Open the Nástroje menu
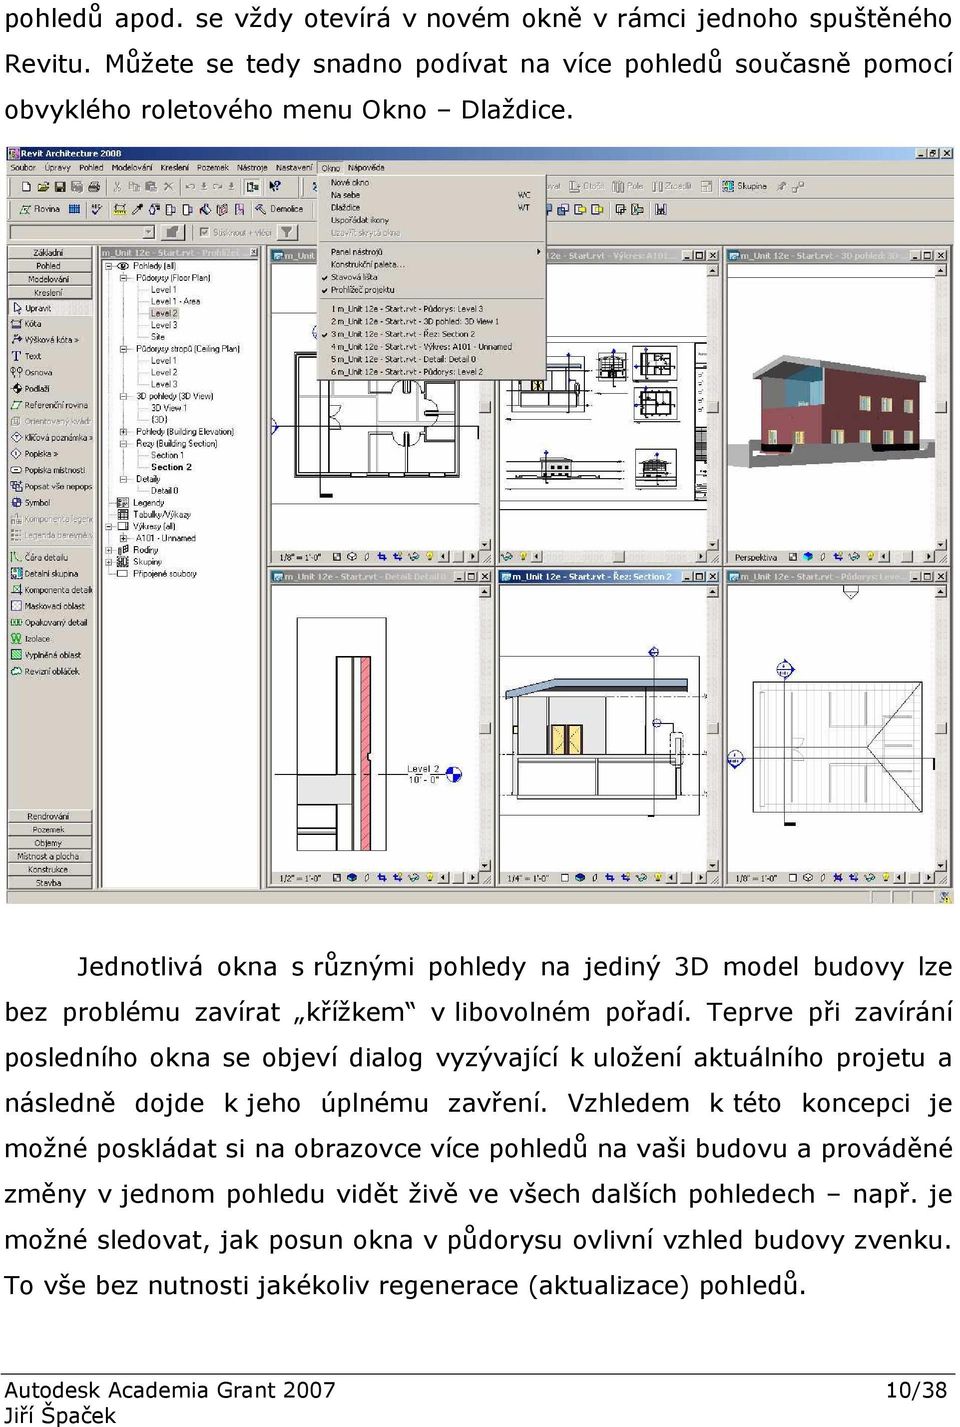This screenshot has height=1427, width=960. click(252, 168)
